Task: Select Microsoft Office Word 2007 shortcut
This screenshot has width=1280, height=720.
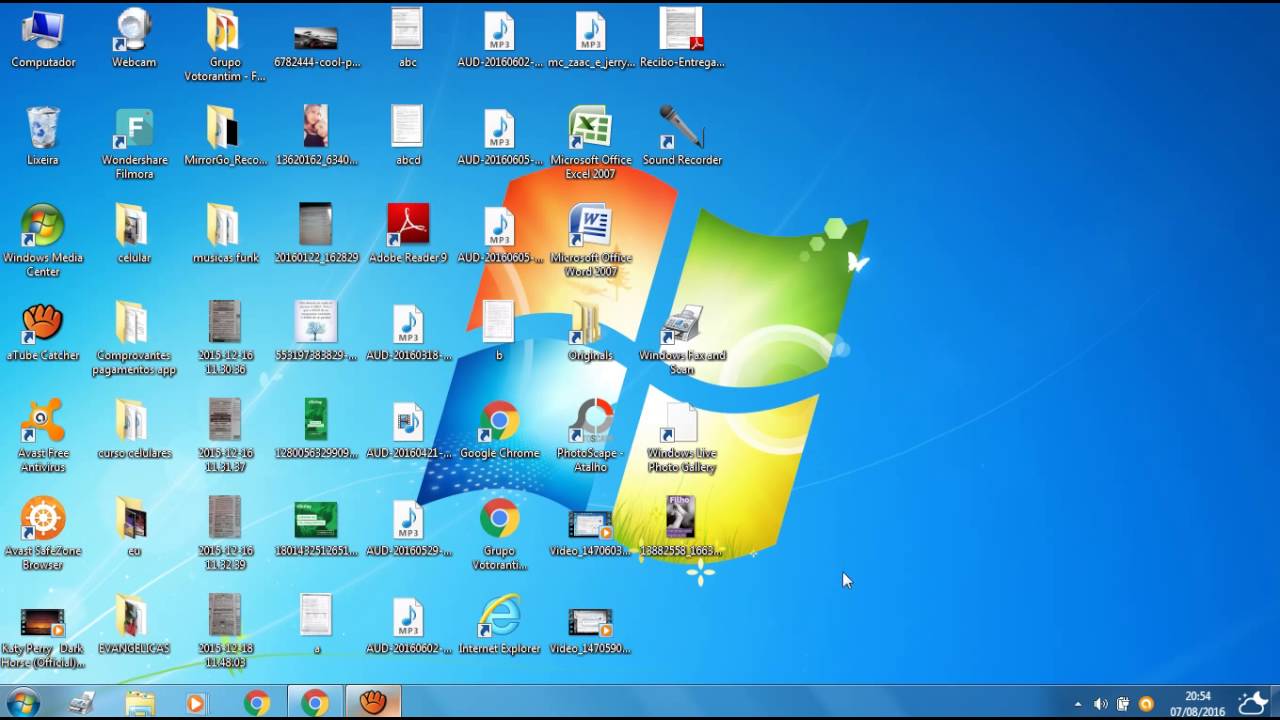Action: tap(590, 240)
